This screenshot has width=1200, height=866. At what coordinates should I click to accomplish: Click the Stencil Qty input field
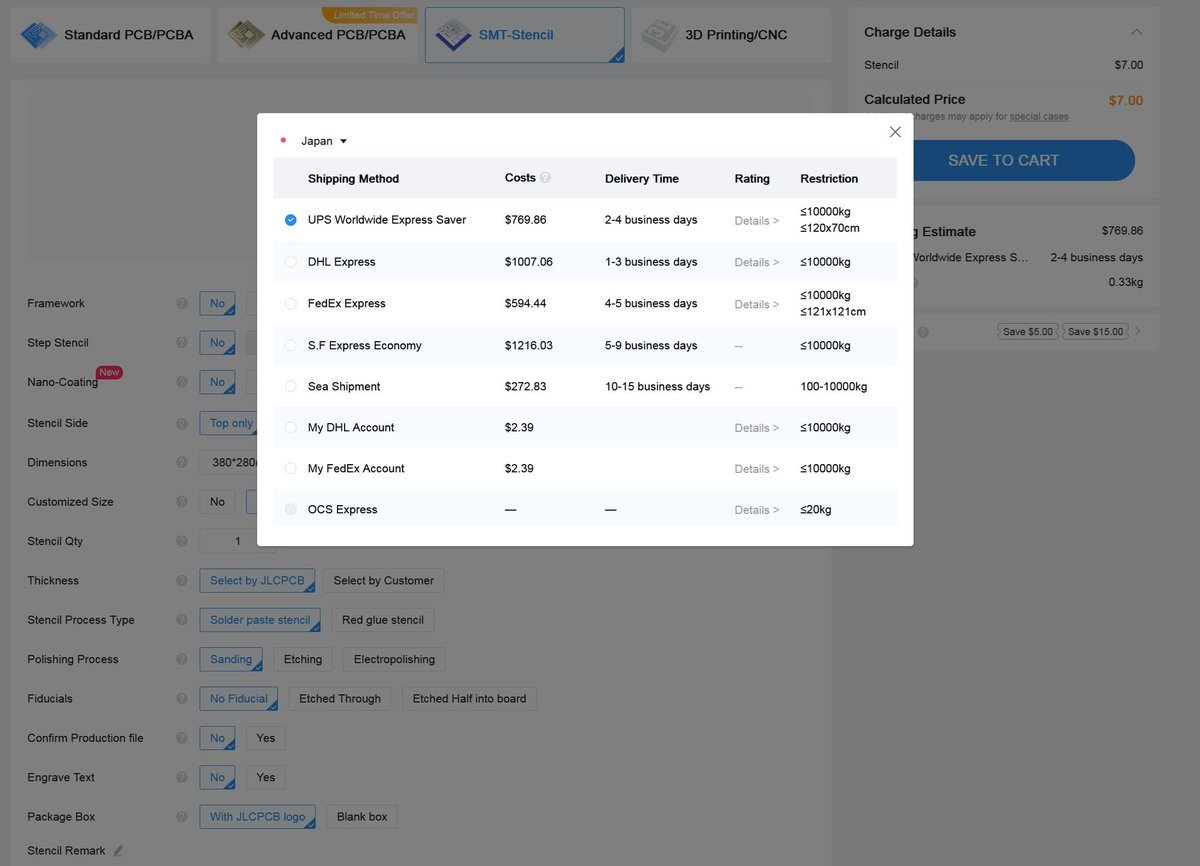click(x=237, y=541)
